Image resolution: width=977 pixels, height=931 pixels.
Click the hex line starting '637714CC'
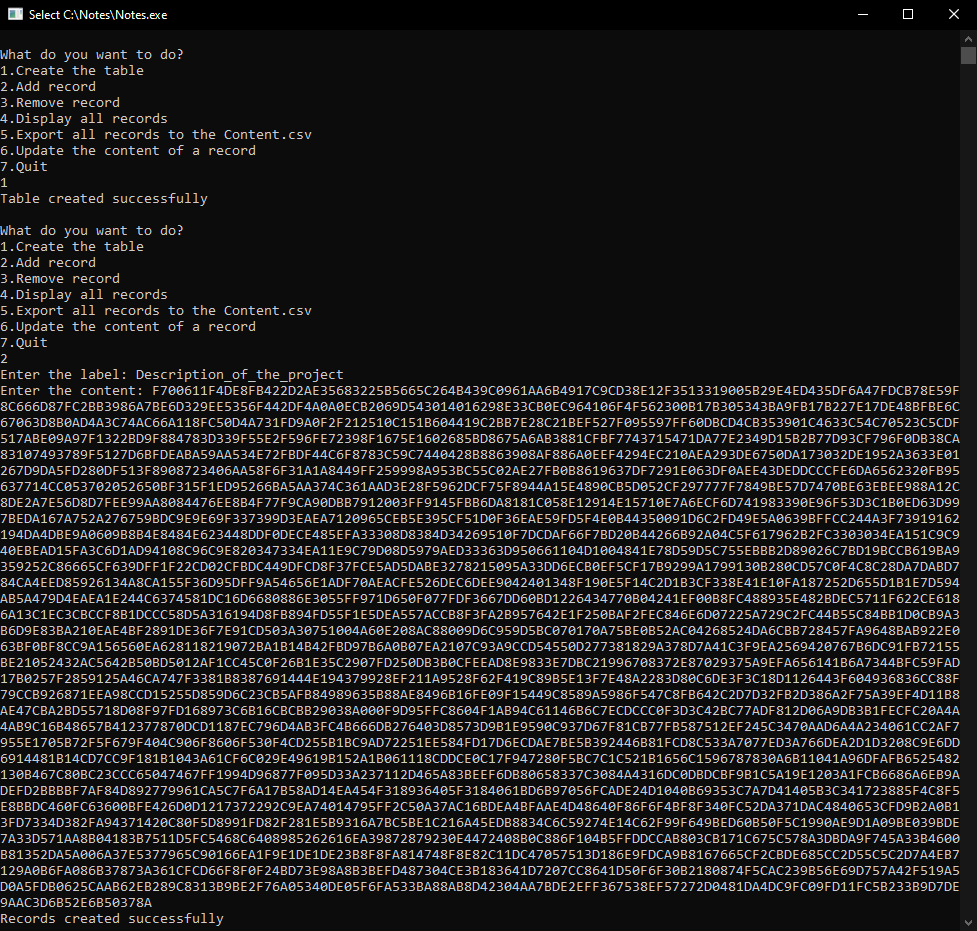coord(480,487)
